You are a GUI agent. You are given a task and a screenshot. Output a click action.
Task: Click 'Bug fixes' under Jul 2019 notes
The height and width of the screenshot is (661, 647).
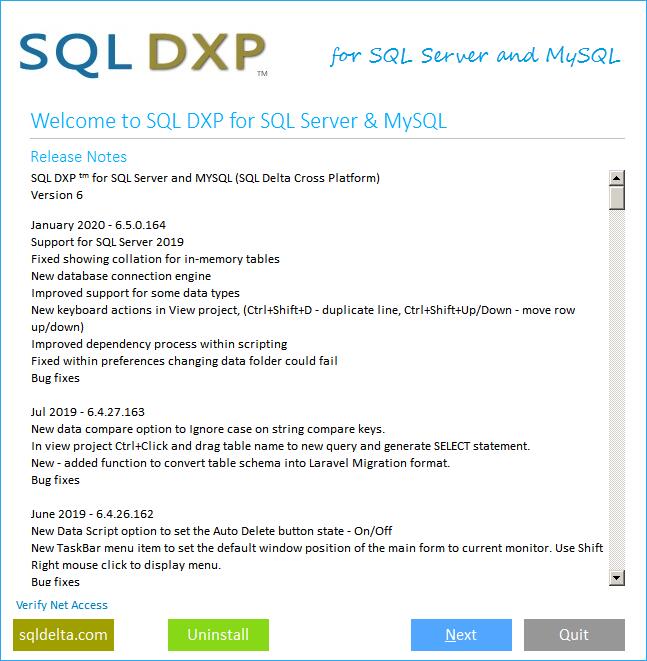point(55,480)
